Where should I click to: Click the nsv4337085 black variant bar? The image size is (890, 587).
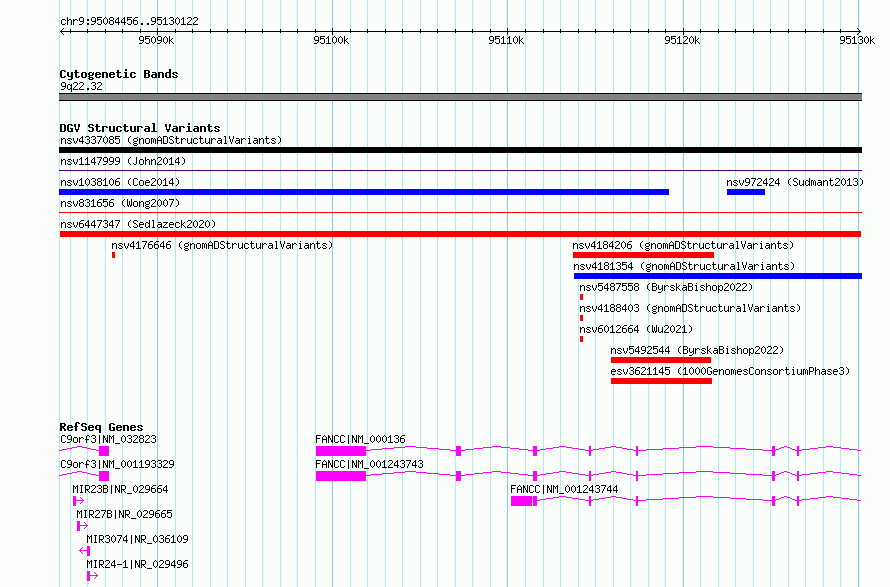point(460,150)
